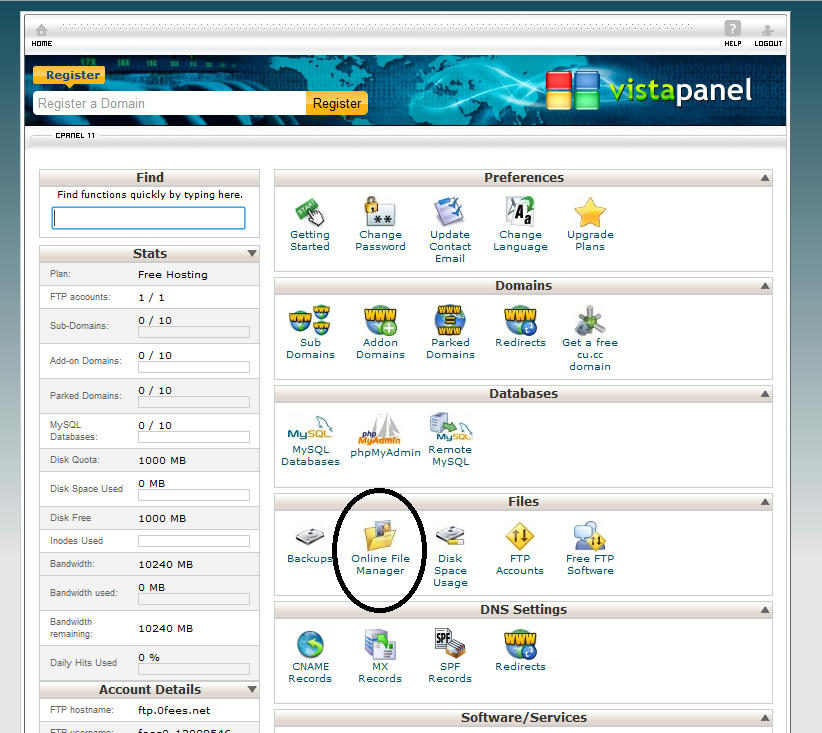The width and height of the screenshot is (822, 733).
Task: Open Backups in Files section
Action: click(x=309, y=545)
